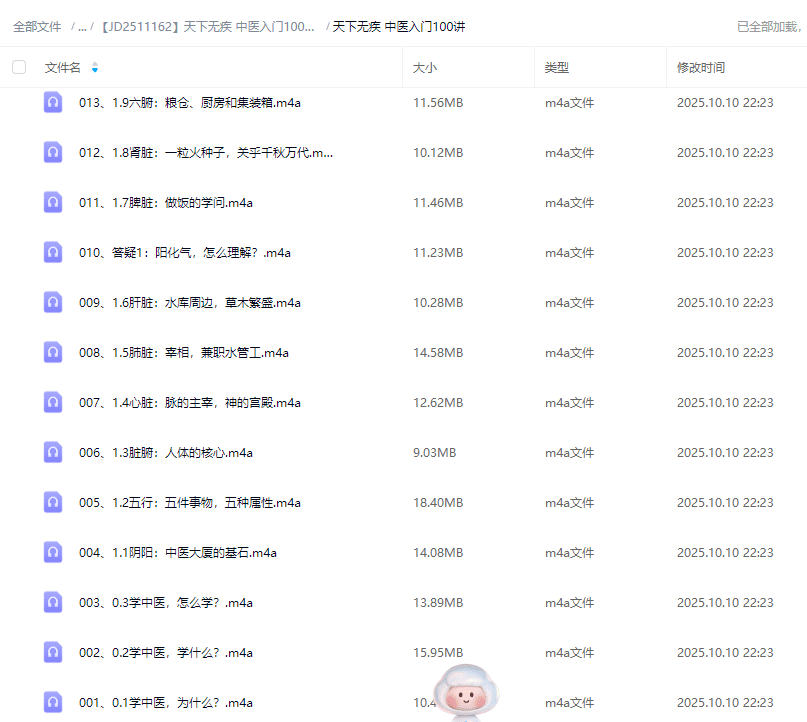Click the audio icon for file 013 六腑
The image size is (807, 722).
[53, 102]
